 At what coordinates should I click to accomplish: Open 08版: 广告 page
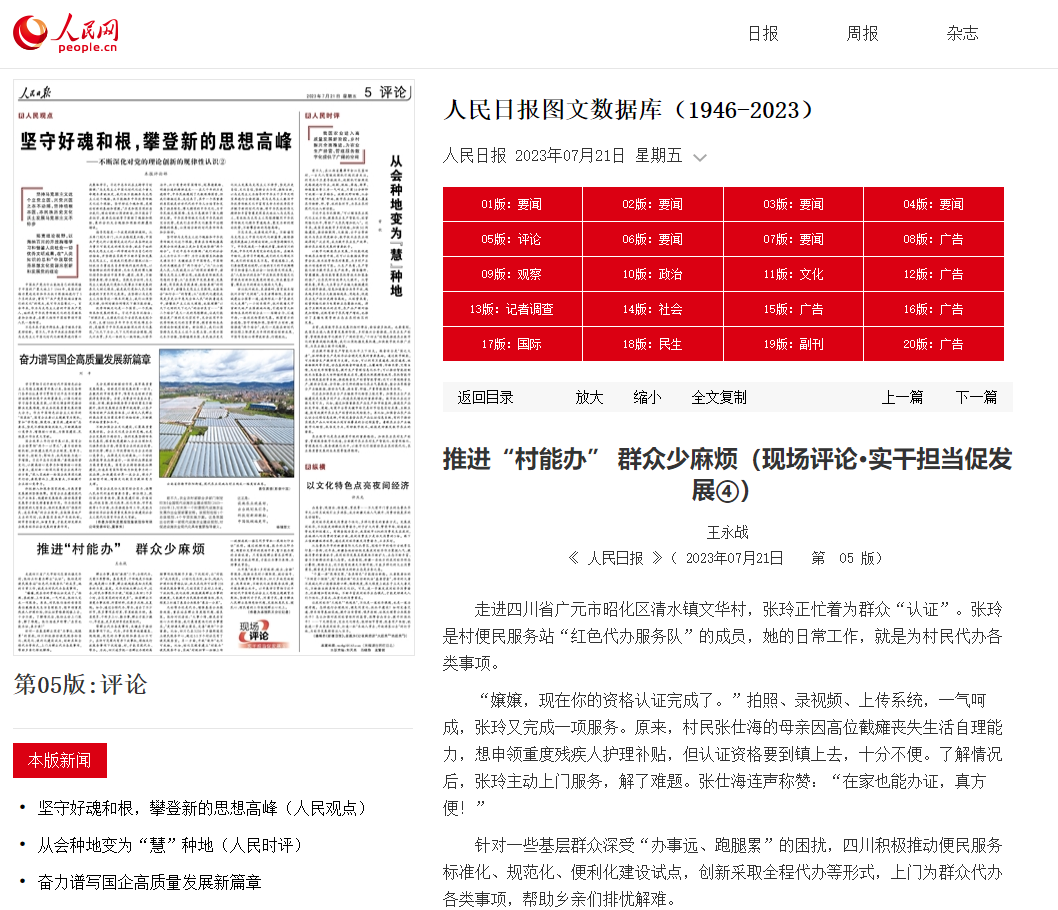pos(934,239)
